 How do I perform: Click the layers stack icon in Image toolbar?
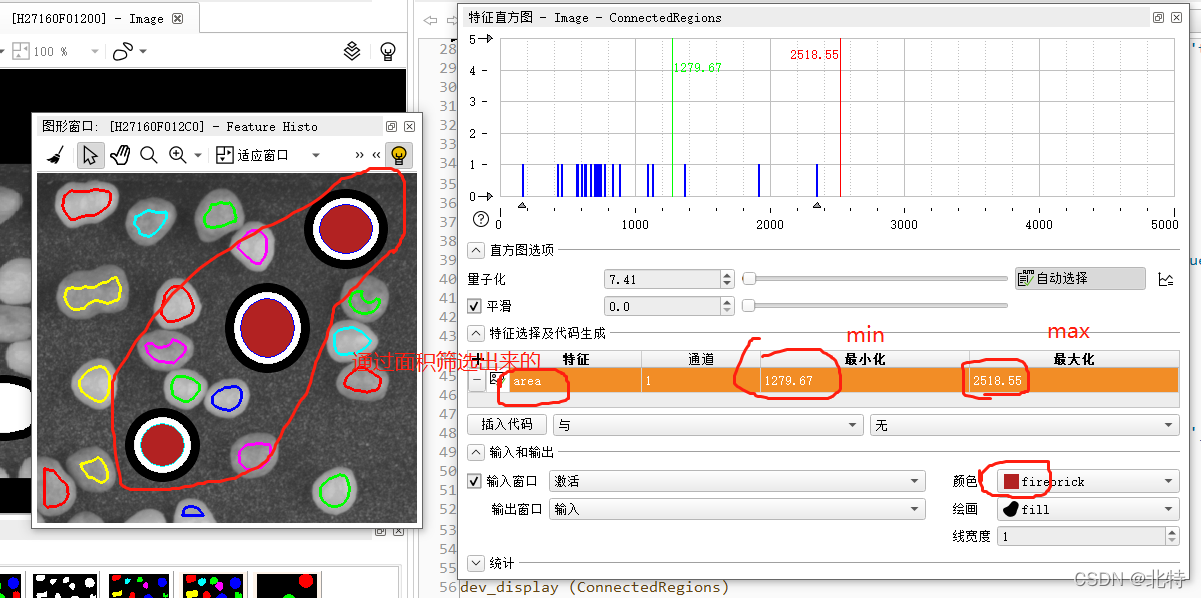(352, 51)
